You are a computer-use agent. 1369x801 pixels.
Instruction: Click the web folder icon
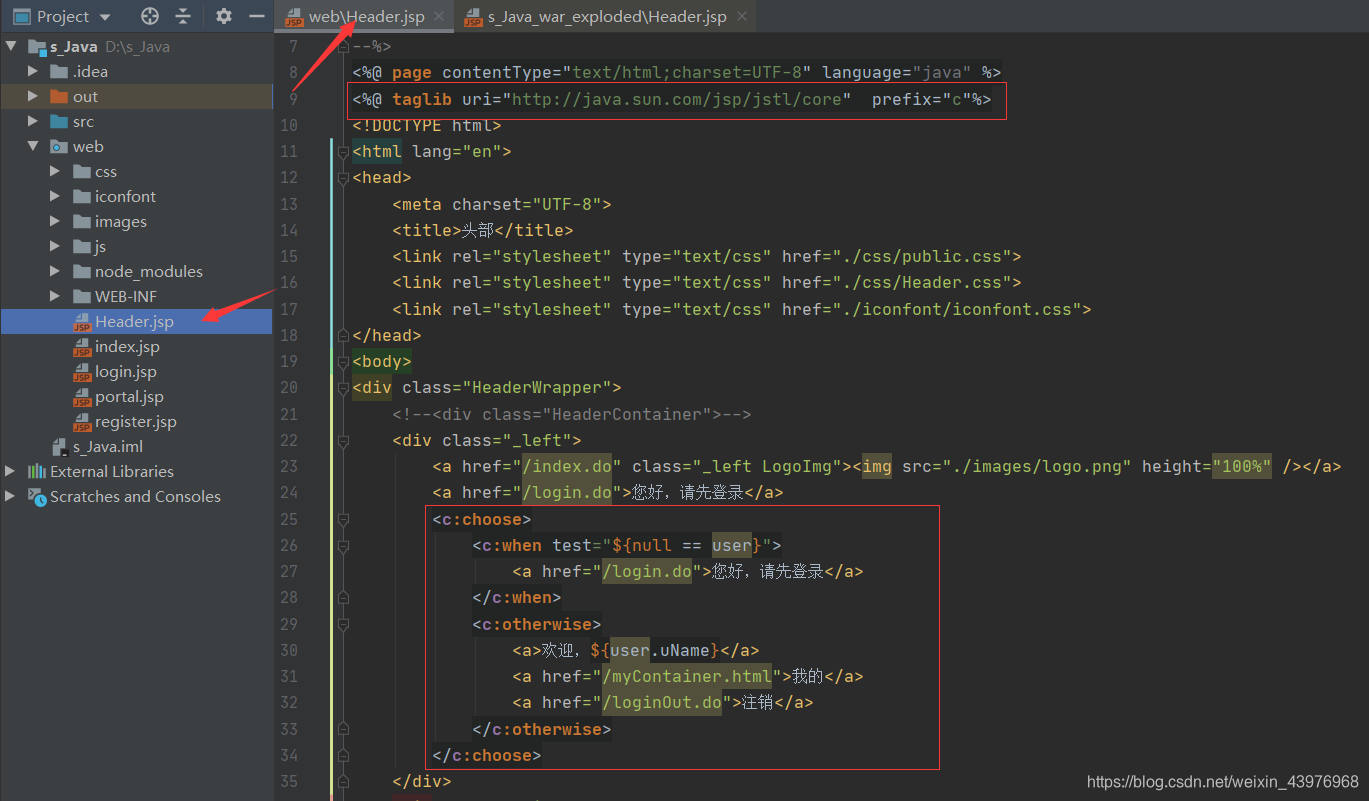[x=59, y=146]
